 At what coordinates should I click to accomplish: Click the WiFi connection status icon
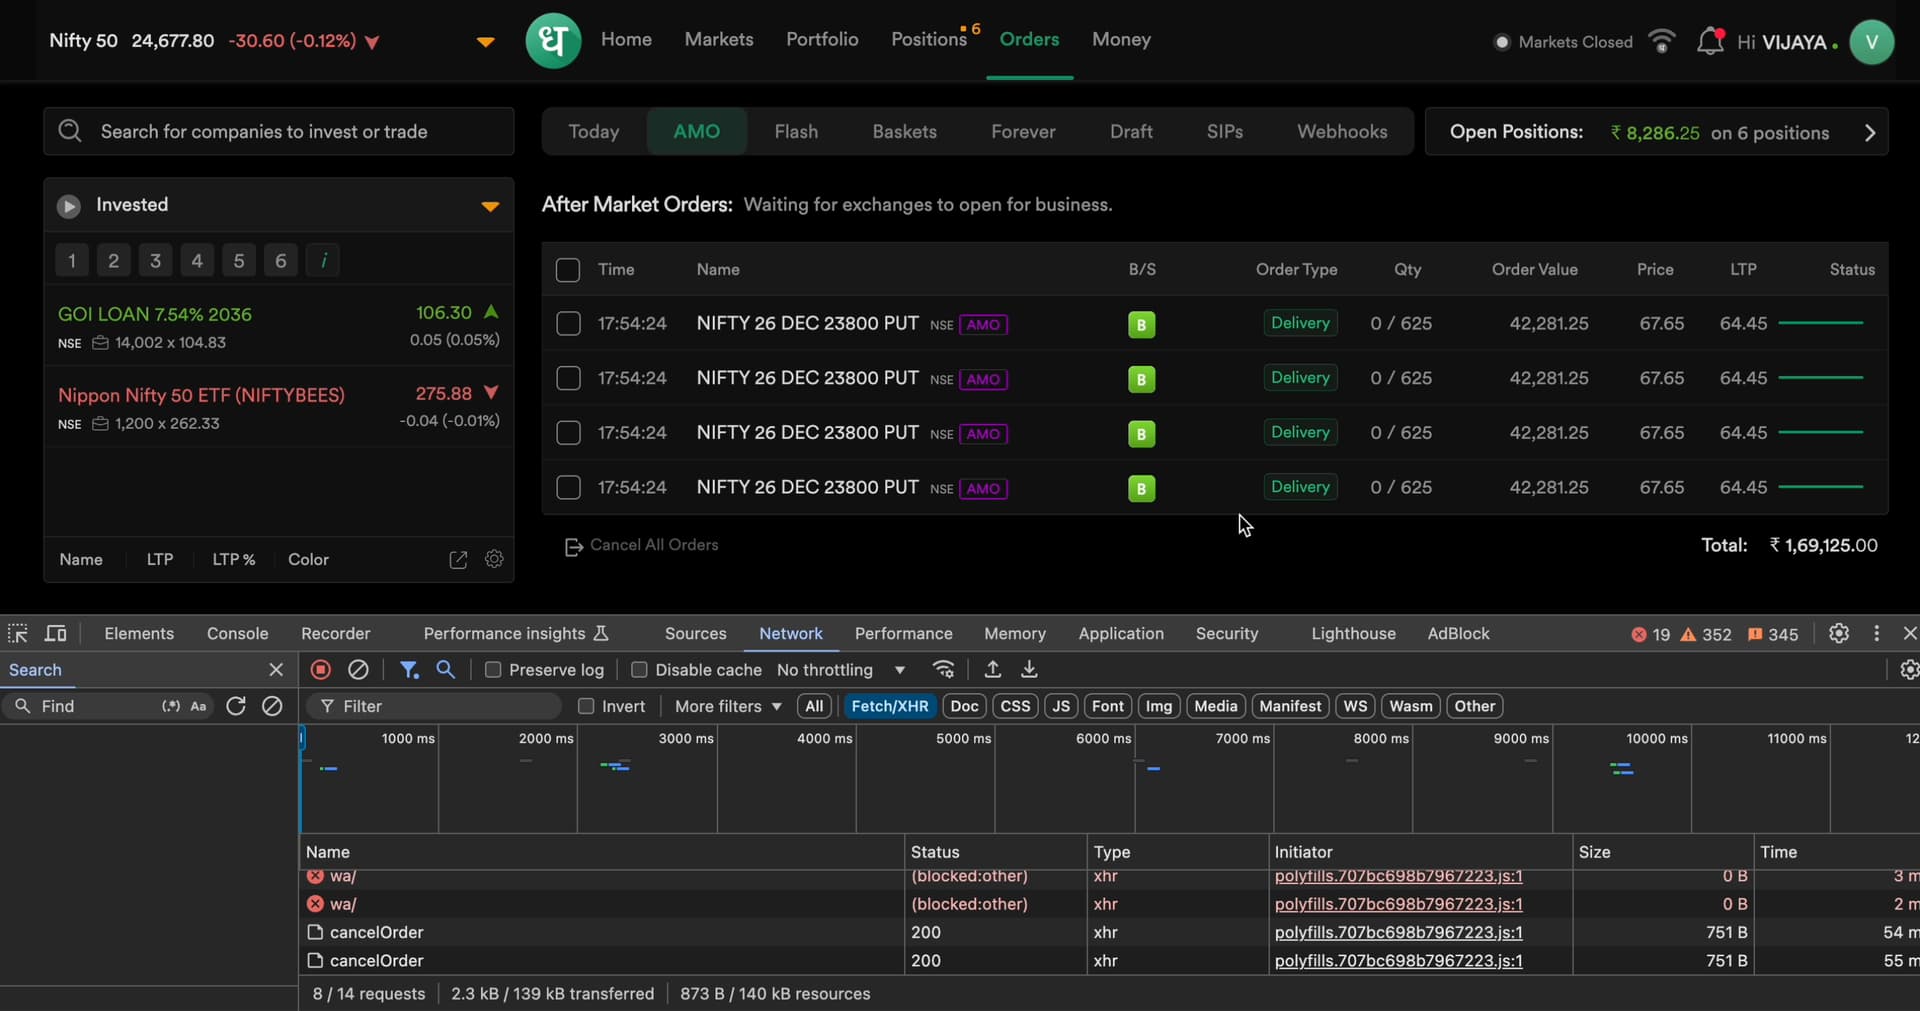(1662, 41)
